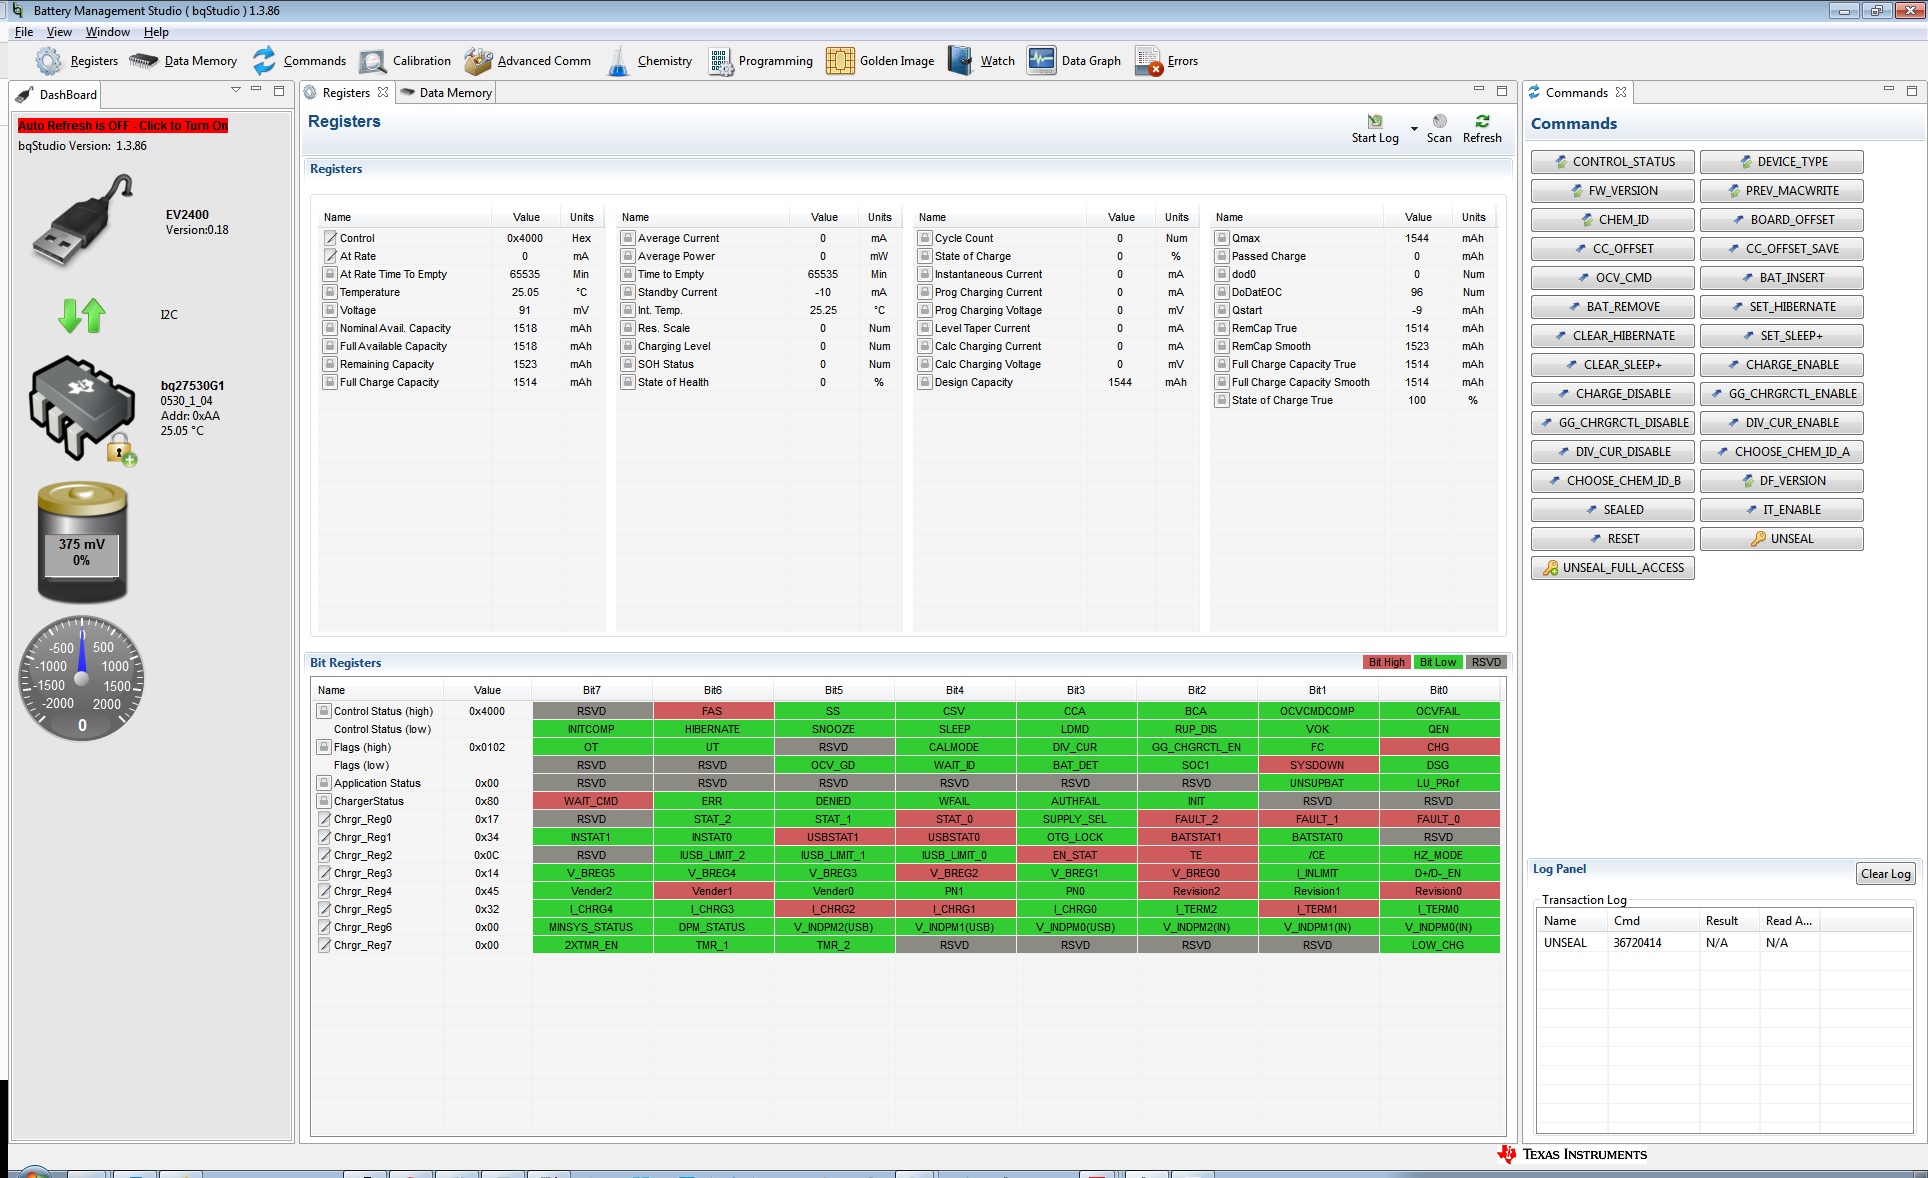Viewport: 1928px width, 1178px height.
Task: Select the DashBoard tab
Action: (58, 95)
